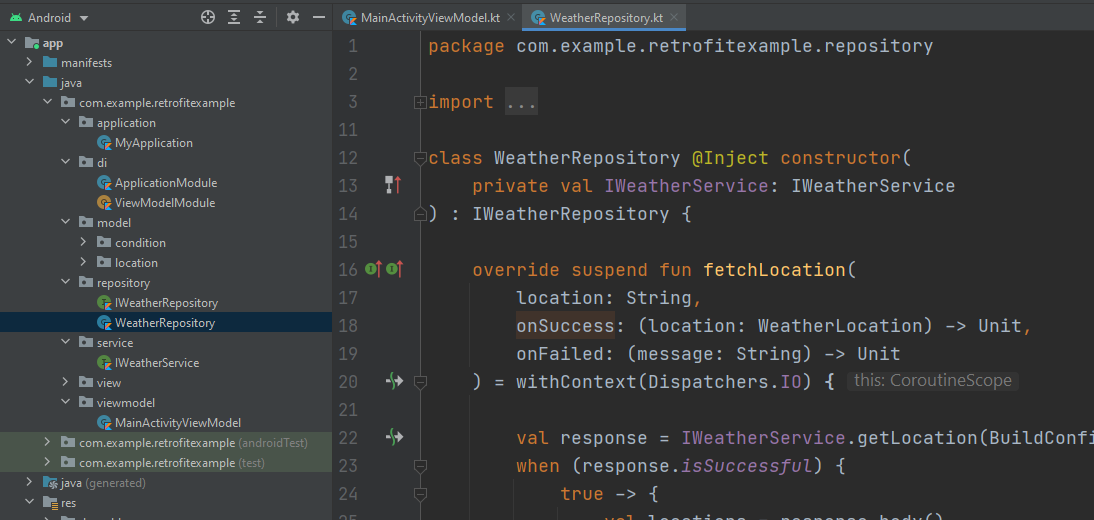Collapse the application package arrow
Viewport: 1094px width, 520px height.
click(66, 122)
